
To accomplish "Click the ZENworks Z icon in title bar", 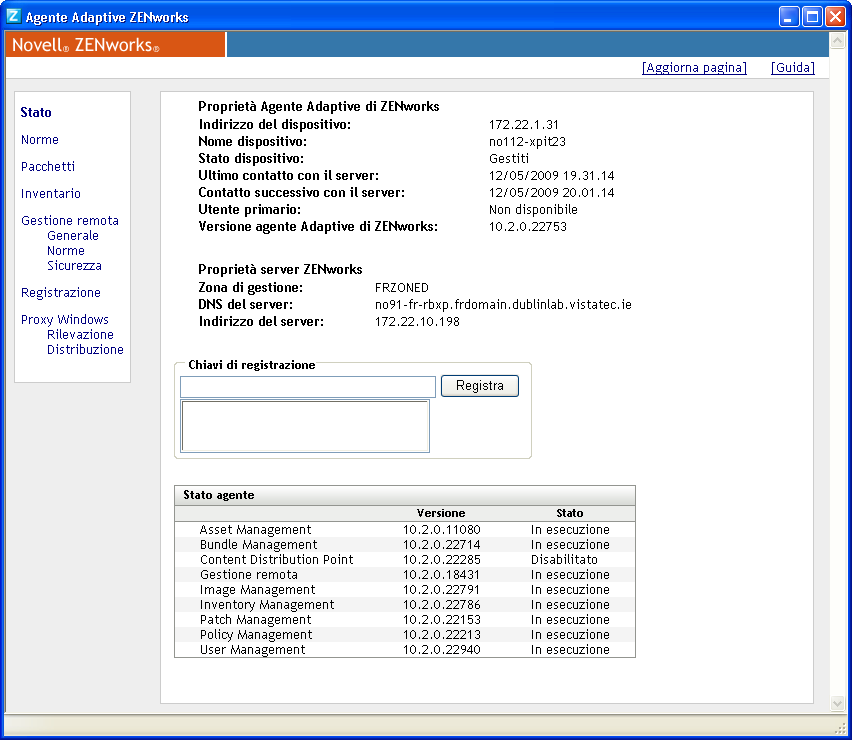I will (x=14, y=16).
